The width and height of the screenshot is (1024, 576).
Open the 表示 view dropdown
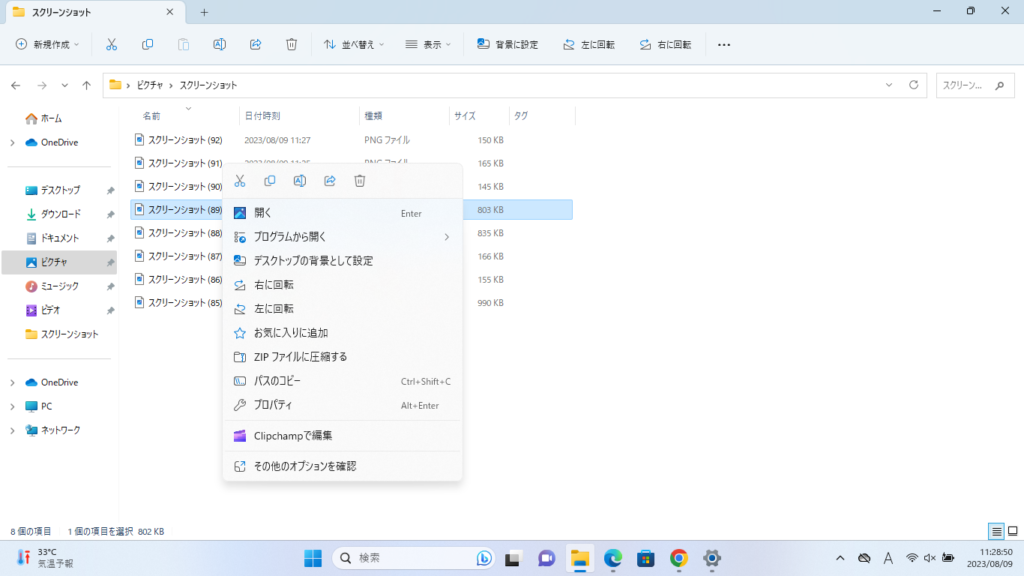[x=428, y=44]
